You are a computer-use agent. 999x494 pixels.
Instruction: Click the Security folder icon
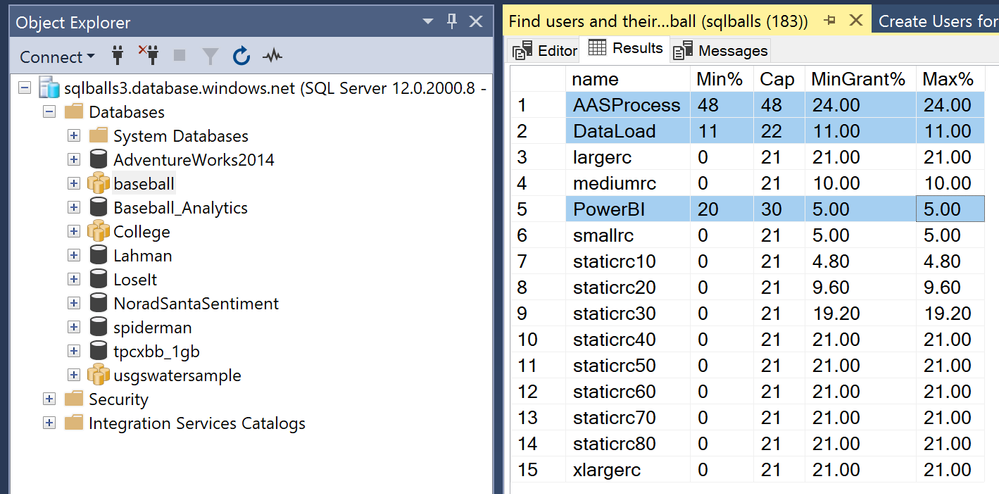click(x=74, y=399)
